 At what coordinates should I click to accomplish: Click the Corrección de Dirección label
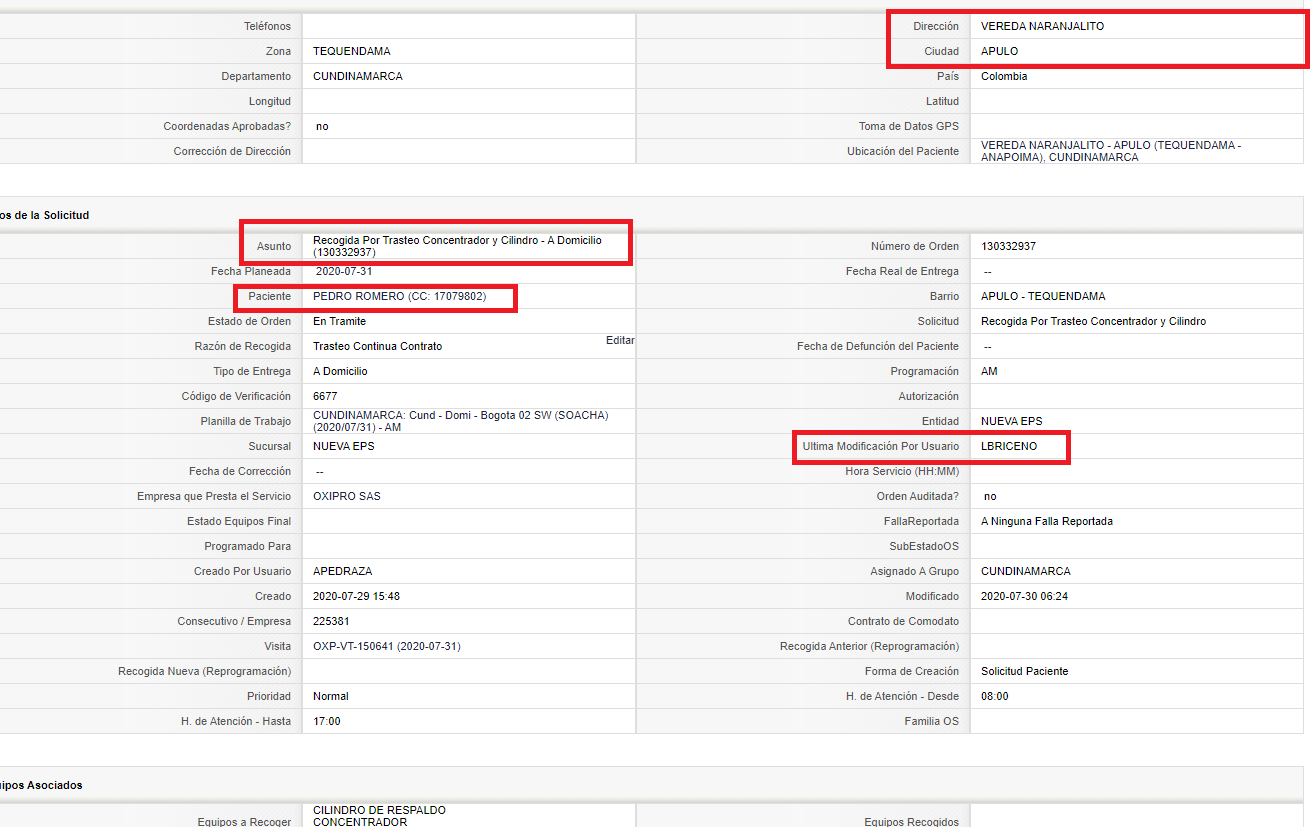coord(232,151)
